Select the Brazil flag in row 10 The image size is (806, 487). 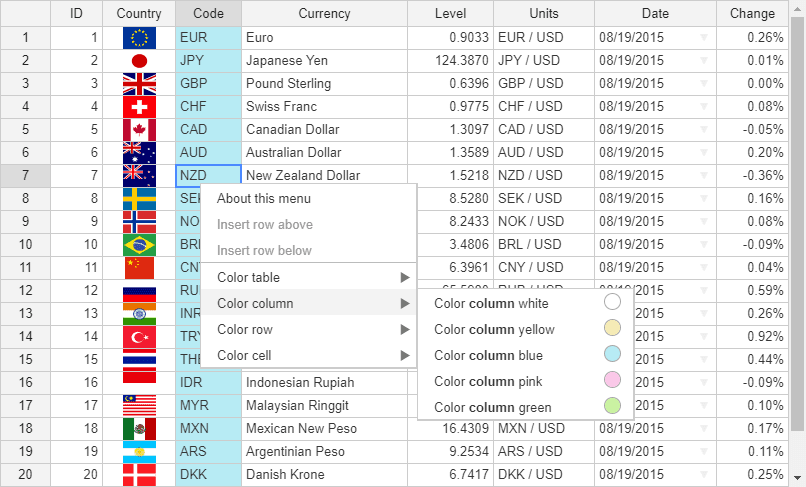coord(139,245)
